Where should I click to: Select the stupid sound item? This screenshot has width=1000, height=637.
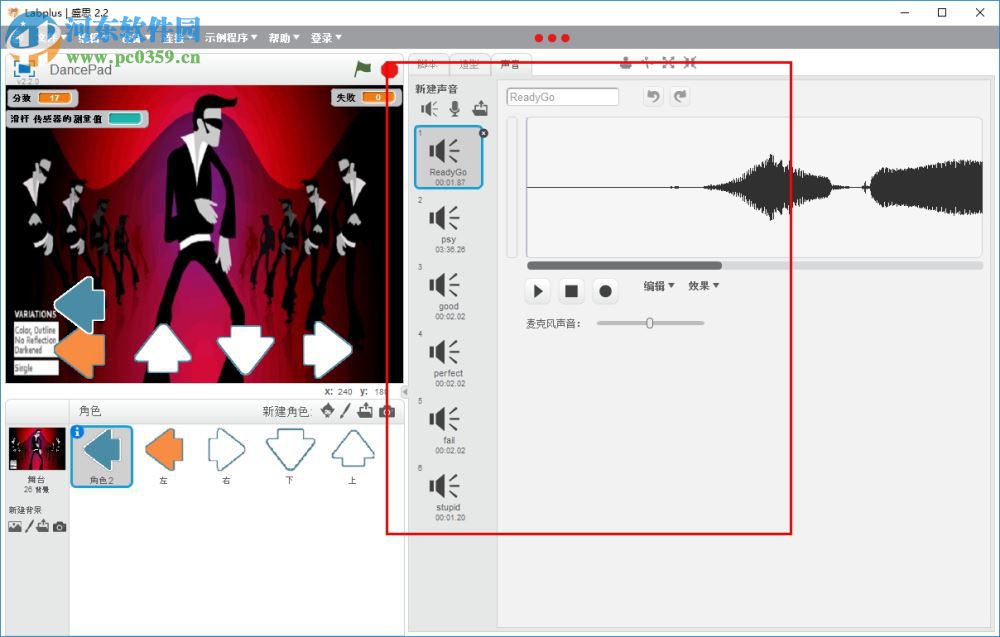(x=448, y=494)
